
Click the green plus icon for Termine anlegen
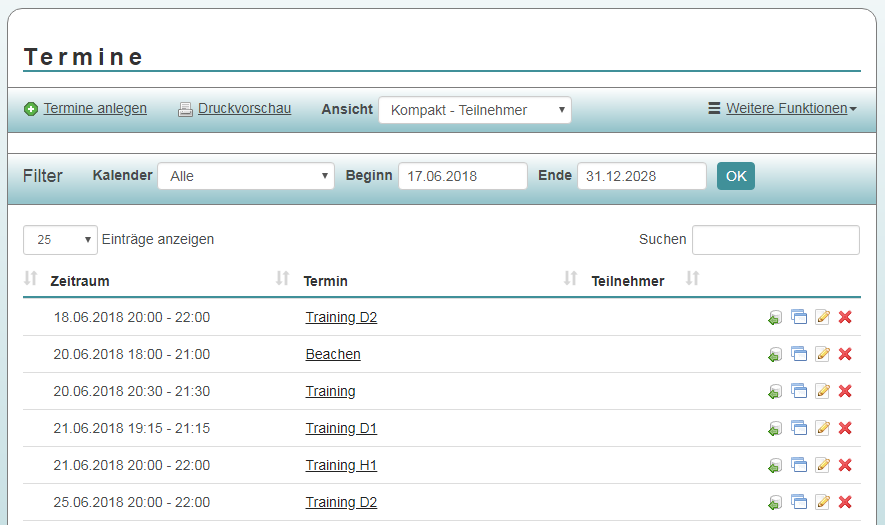coord(31,109)
